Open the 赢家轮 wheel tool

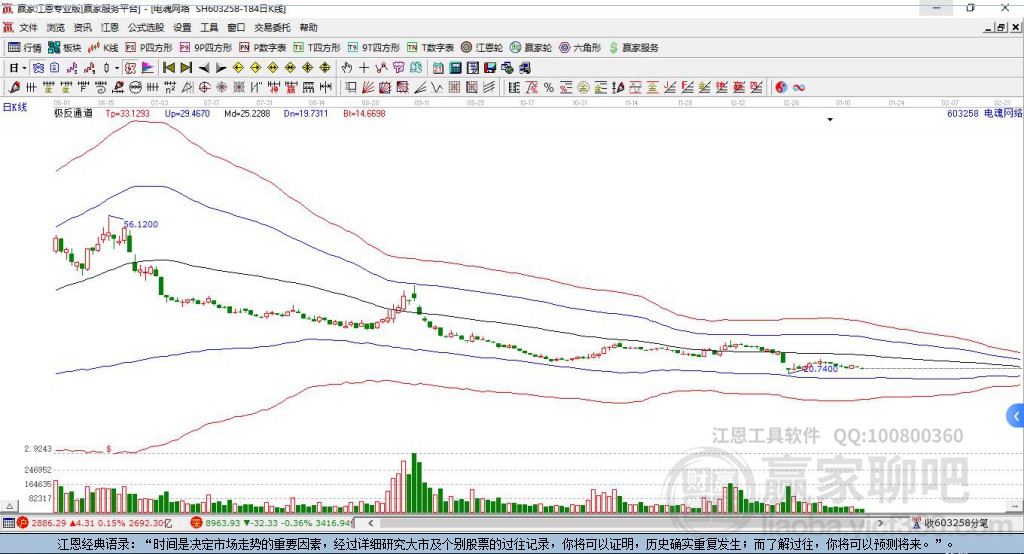pyautogui.click(x=531, y=48)
